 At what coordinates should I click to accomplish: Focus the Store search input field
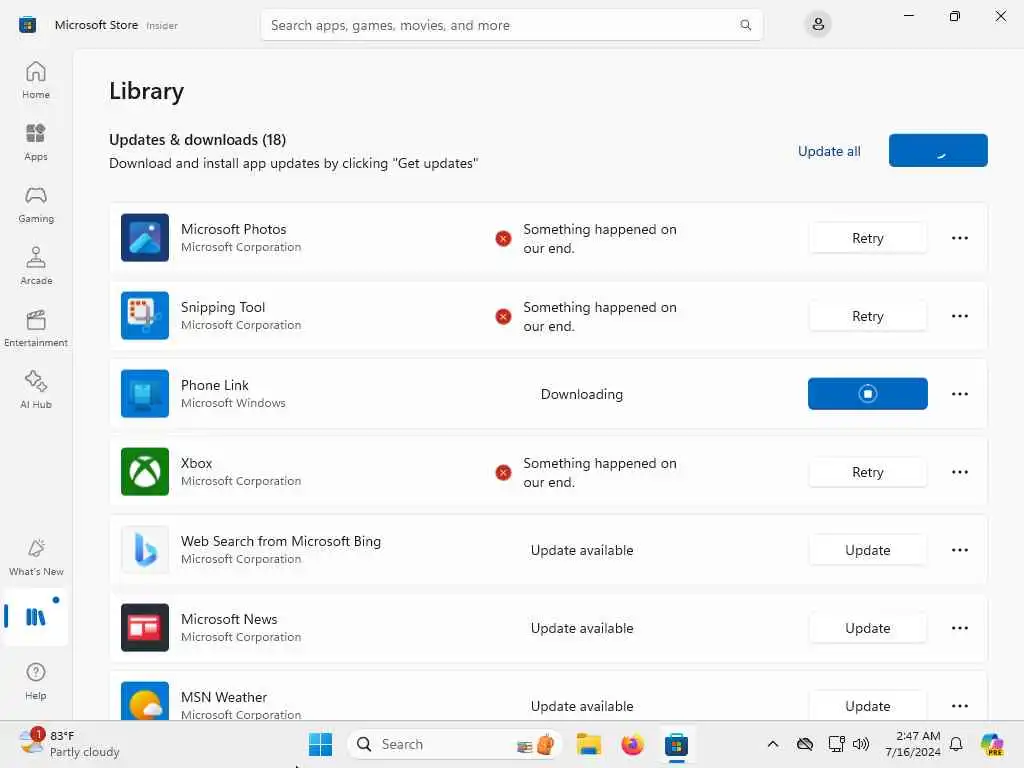(x=511, y=25)
